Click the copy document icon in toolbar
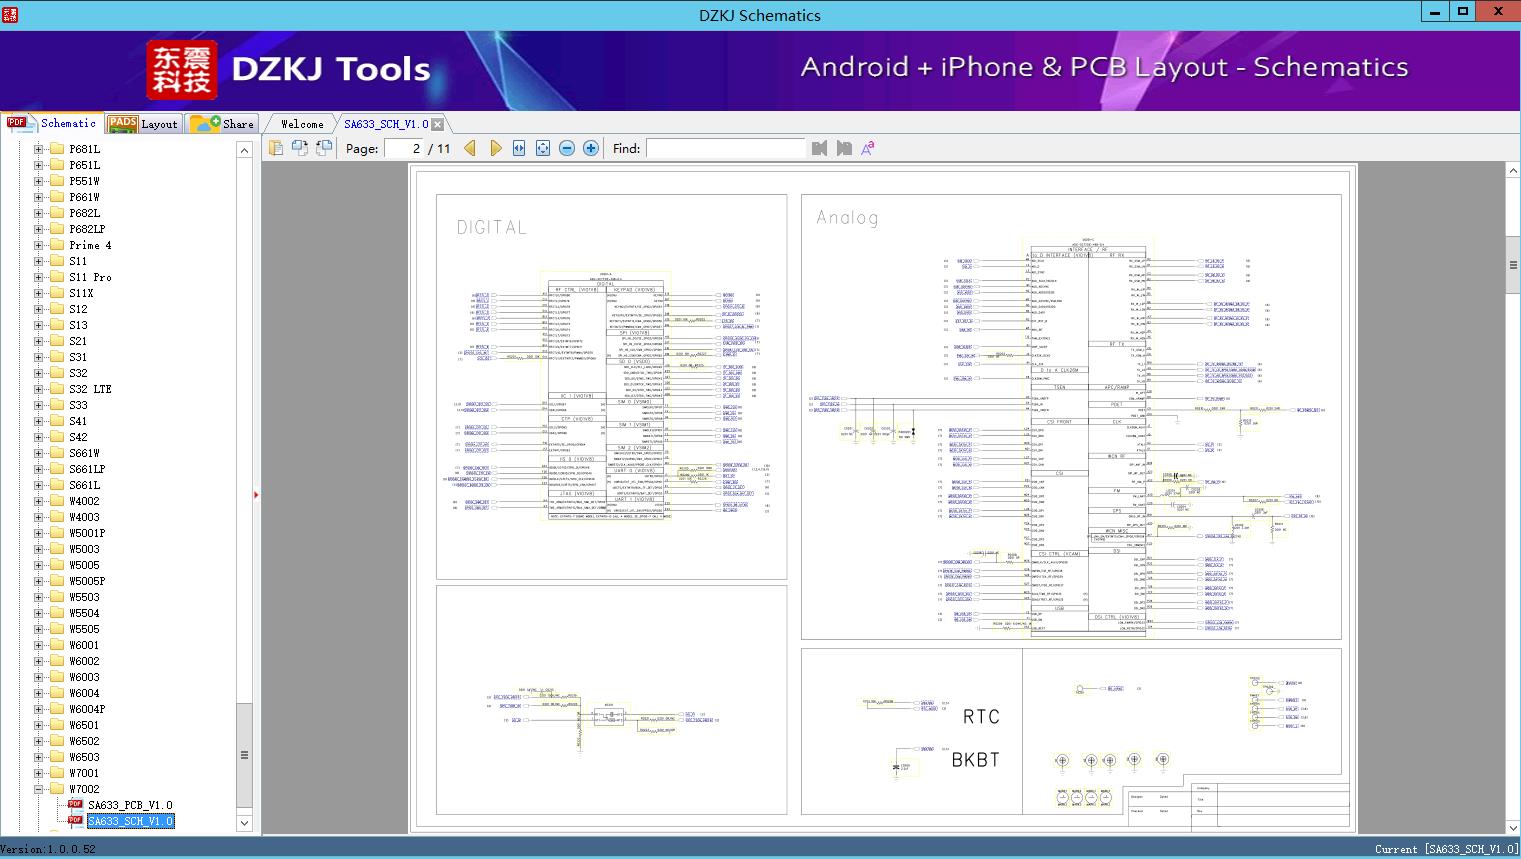 coord(276,148)
